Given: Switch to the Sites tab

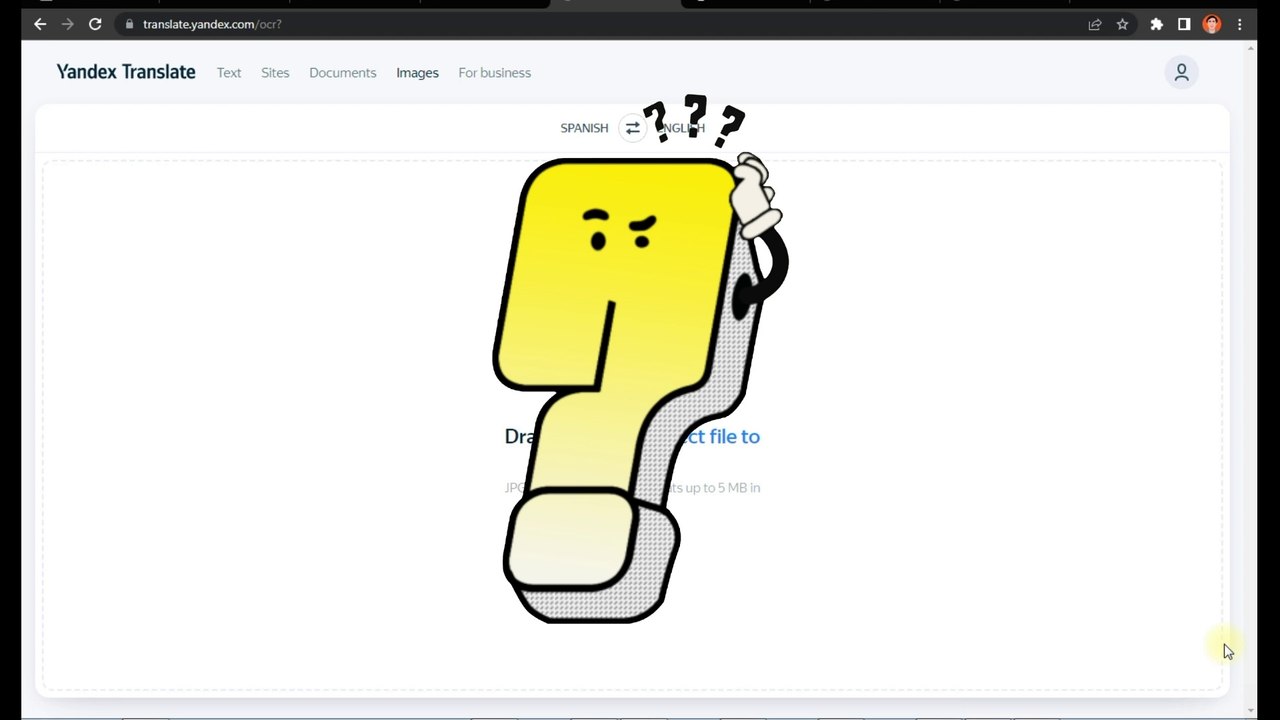Looking at the screenshot, I should click(x=275, y=73).
